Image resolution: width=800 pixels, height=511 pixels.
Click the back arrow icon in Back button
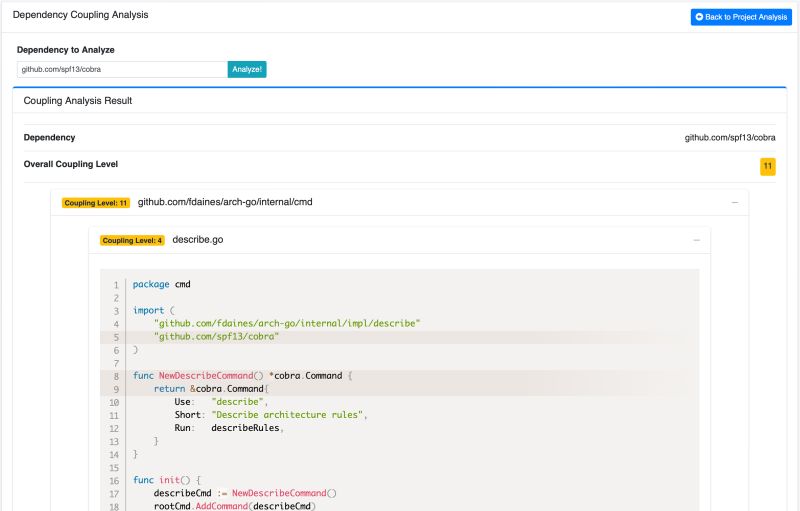(699, 17)
